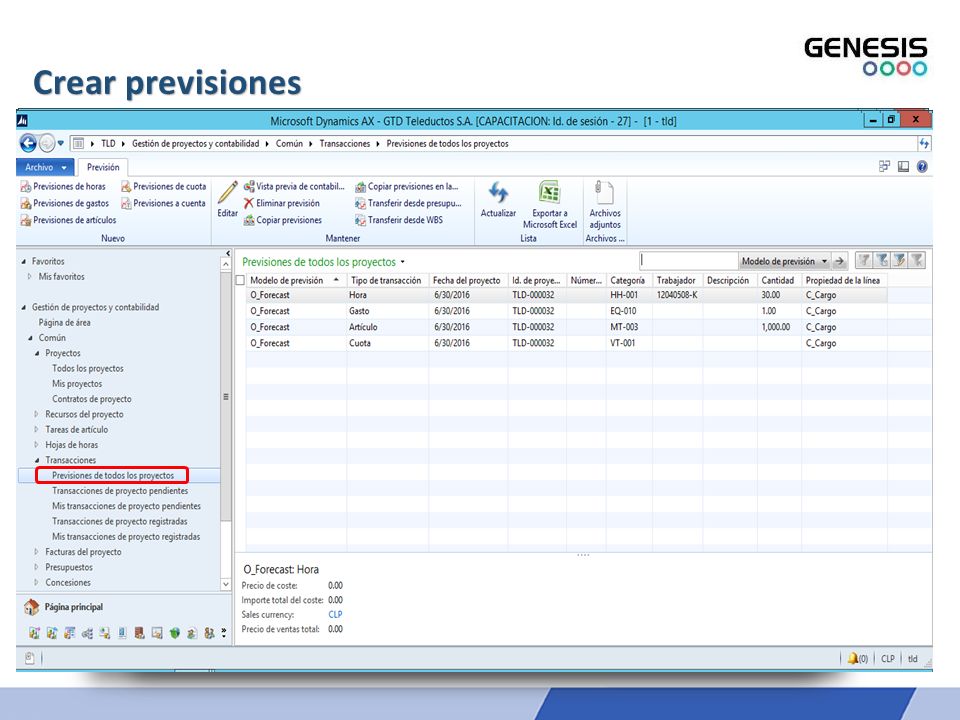
Task: Click the Actualizar refresh icon
Action: tap(498, 192)
